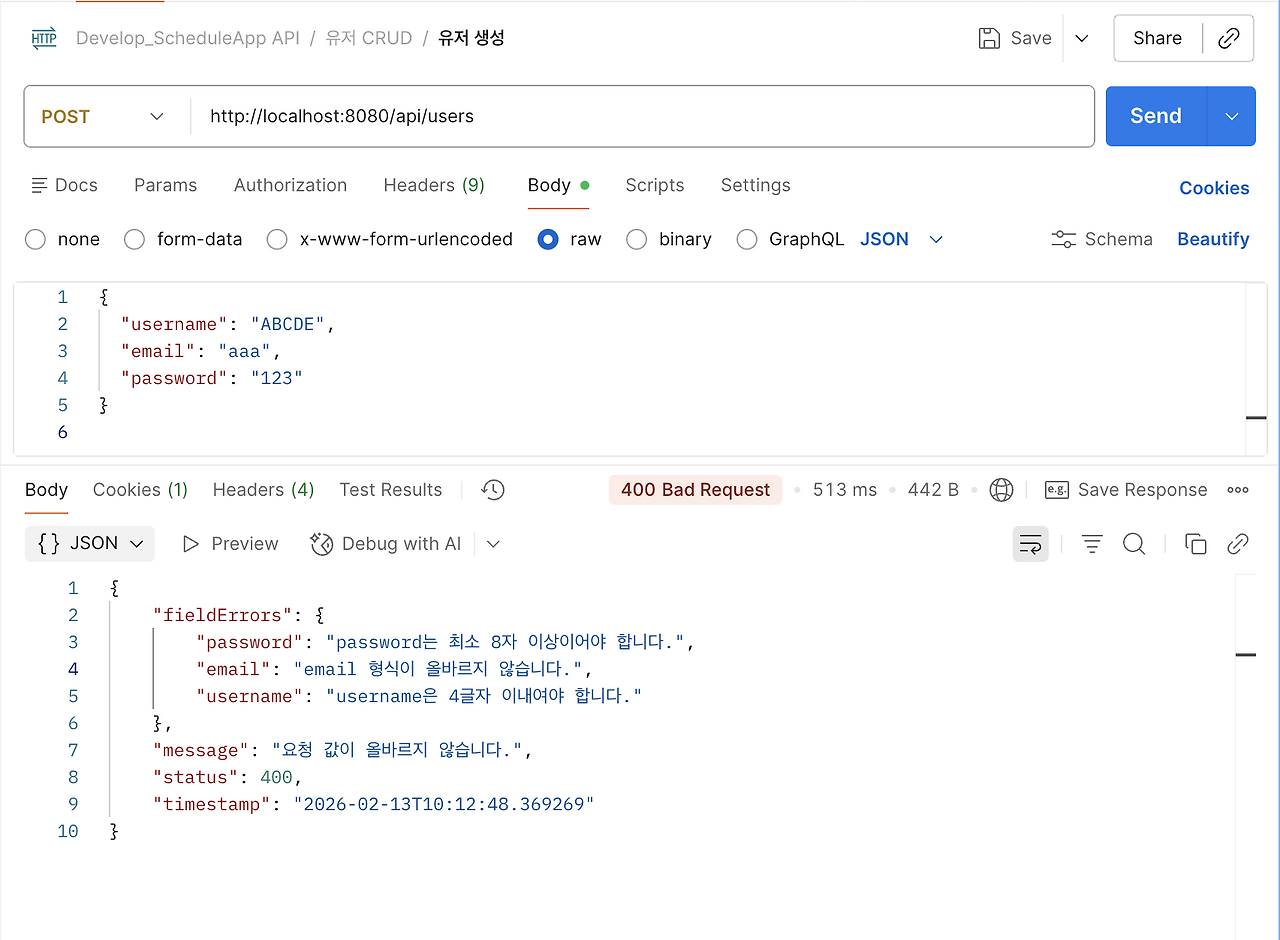1280x940 pixels.
Task: Open request Settings tab
Action: (x=755, y=185)
